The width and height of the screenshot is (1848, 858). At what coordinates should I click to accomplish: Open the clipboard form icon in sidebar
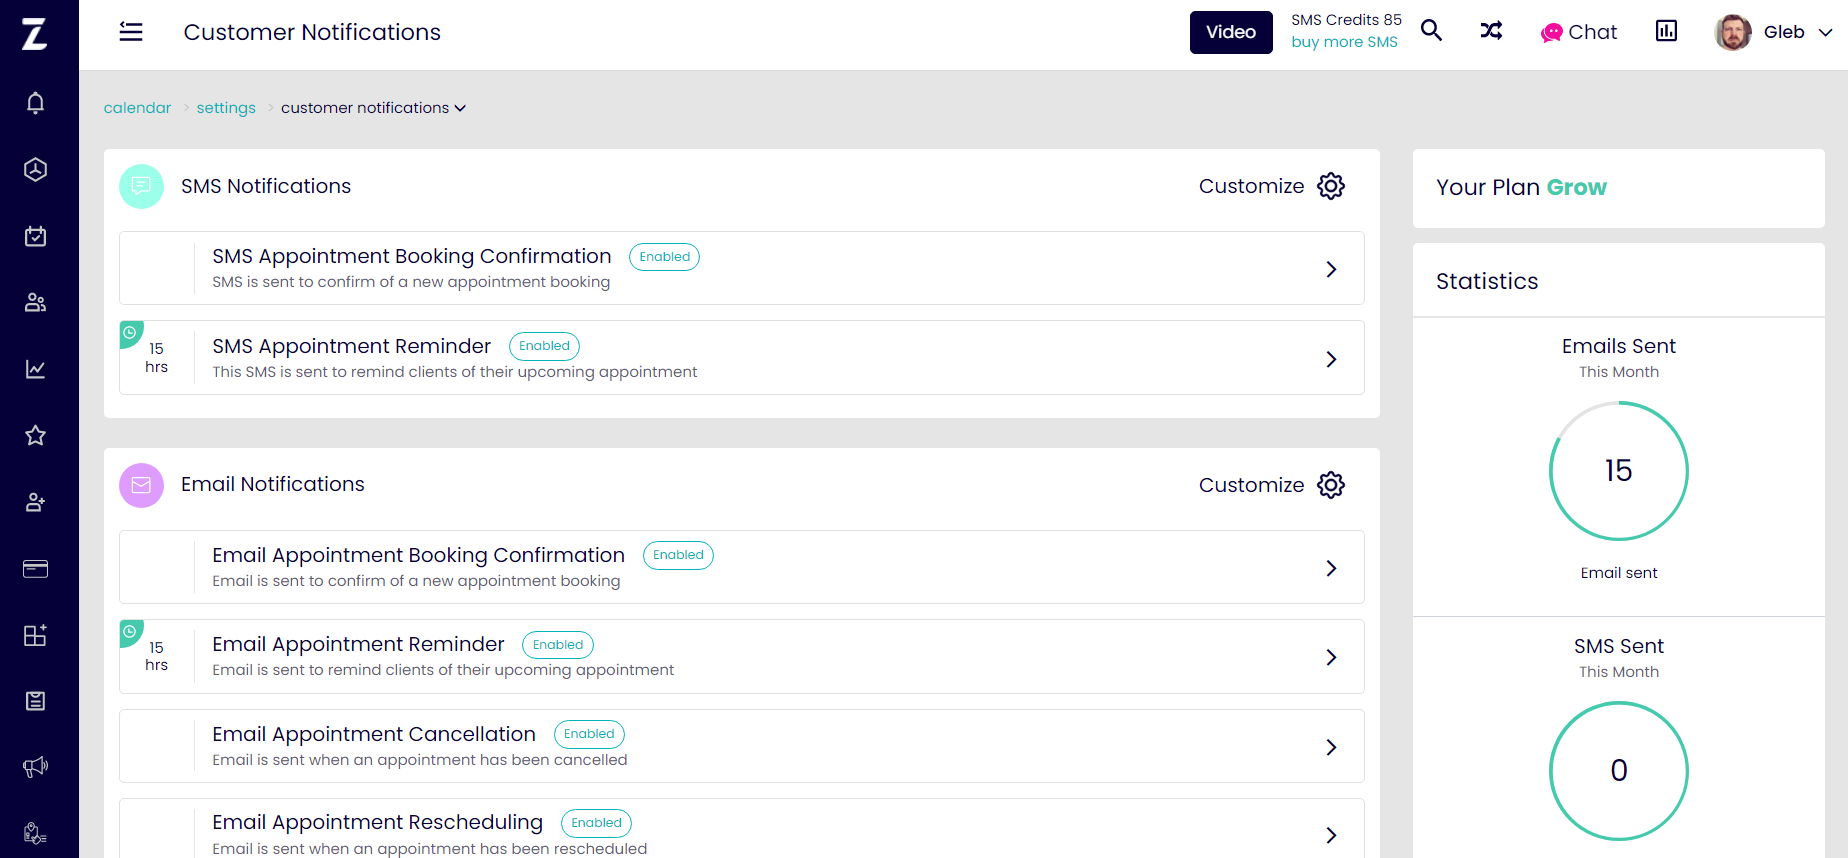click(x=35, y=701)
